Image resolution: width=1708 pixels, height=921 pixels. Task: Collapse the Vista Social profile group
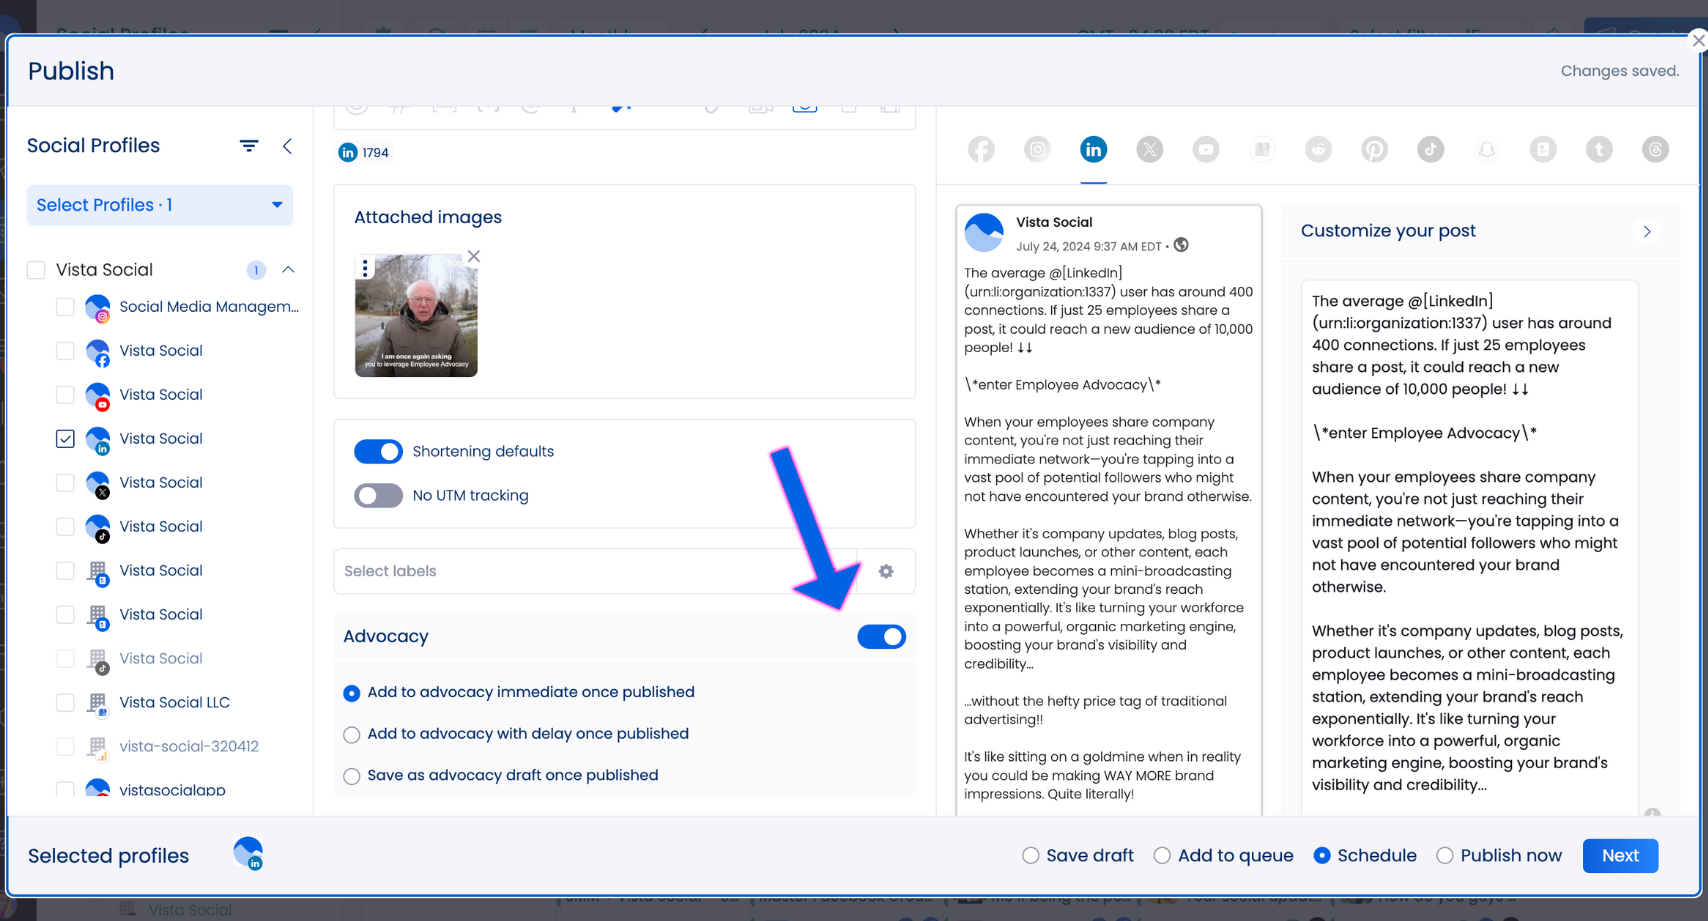click(x=288, y=269)
